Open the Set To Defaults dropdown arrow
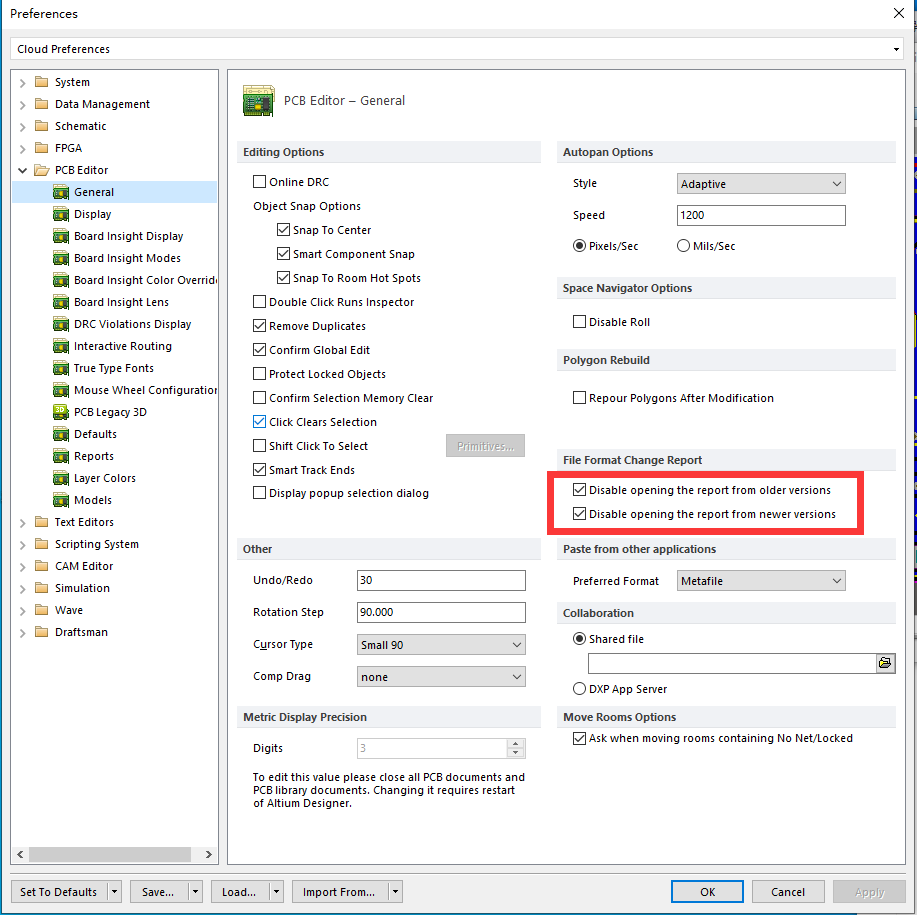Image resolution: width=917 pixels, height=915 pixels. click(x=115, y=892)
